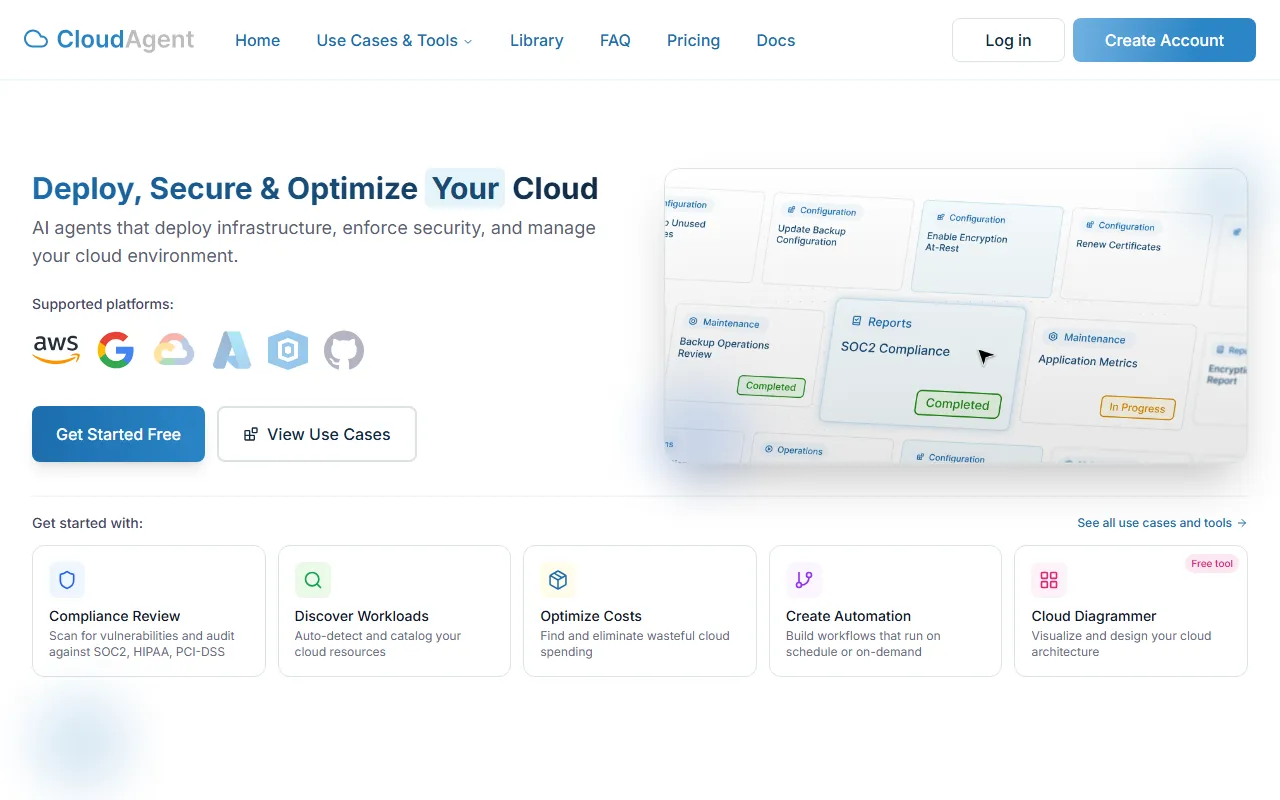Click the Optimize Costs cube icon
1280x800 pixels.
pos(558,580)
